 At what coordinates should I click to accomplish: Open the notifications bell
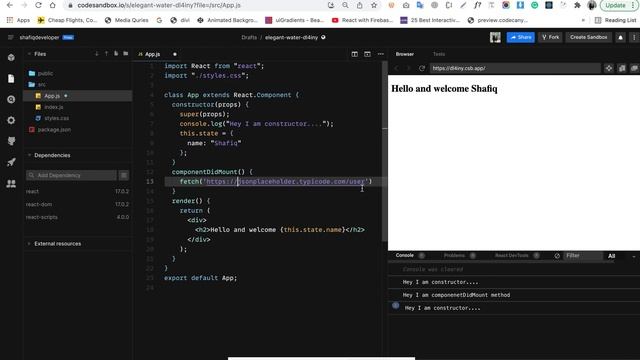620,37
